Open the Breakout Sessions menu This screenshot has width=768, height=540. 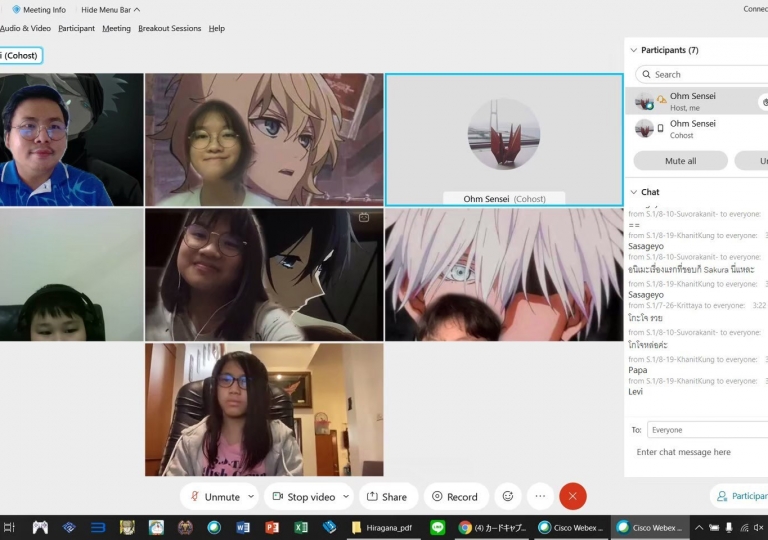(x=169, y=28)
